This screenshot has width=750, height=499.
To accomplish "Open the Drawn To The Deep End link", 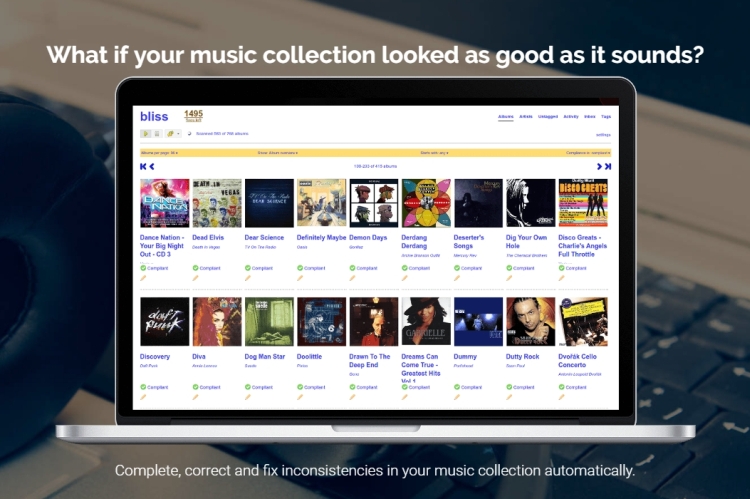I will (369, 361).
